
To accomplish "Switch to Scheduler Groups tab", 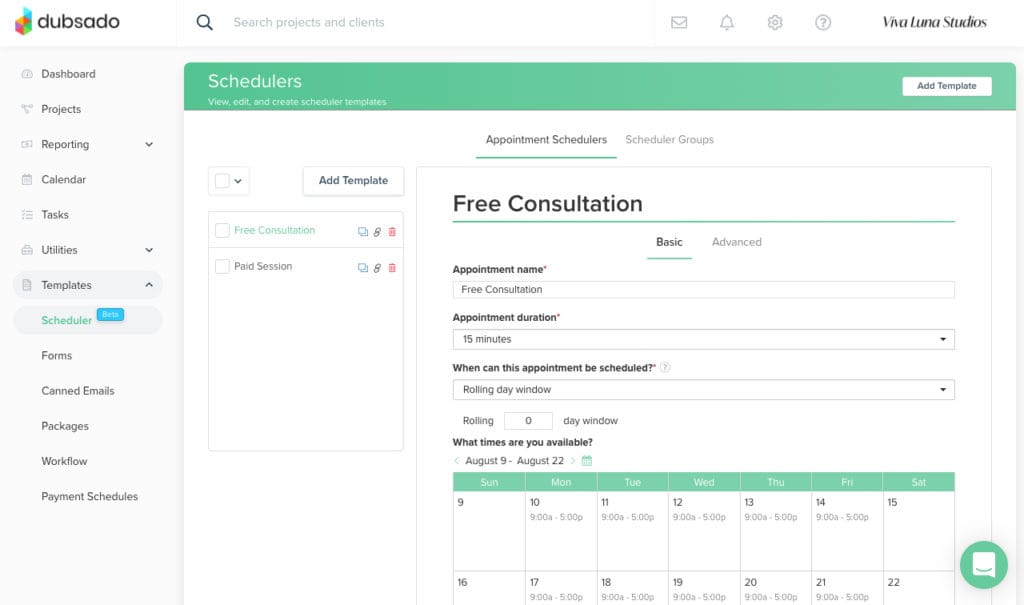I will tap(669, 140).
